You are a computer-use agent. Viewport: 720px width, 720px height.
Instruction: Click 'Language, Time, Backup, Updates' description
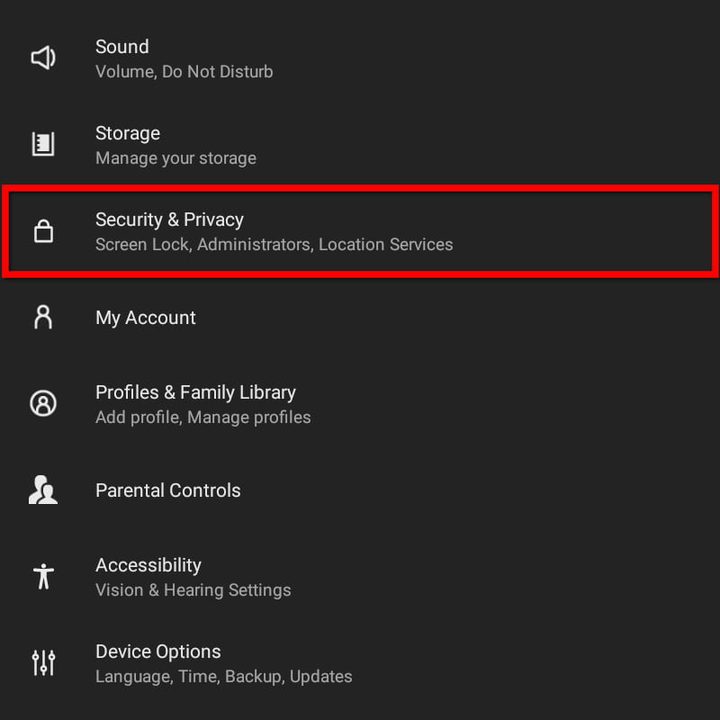(x=223, y=677)
